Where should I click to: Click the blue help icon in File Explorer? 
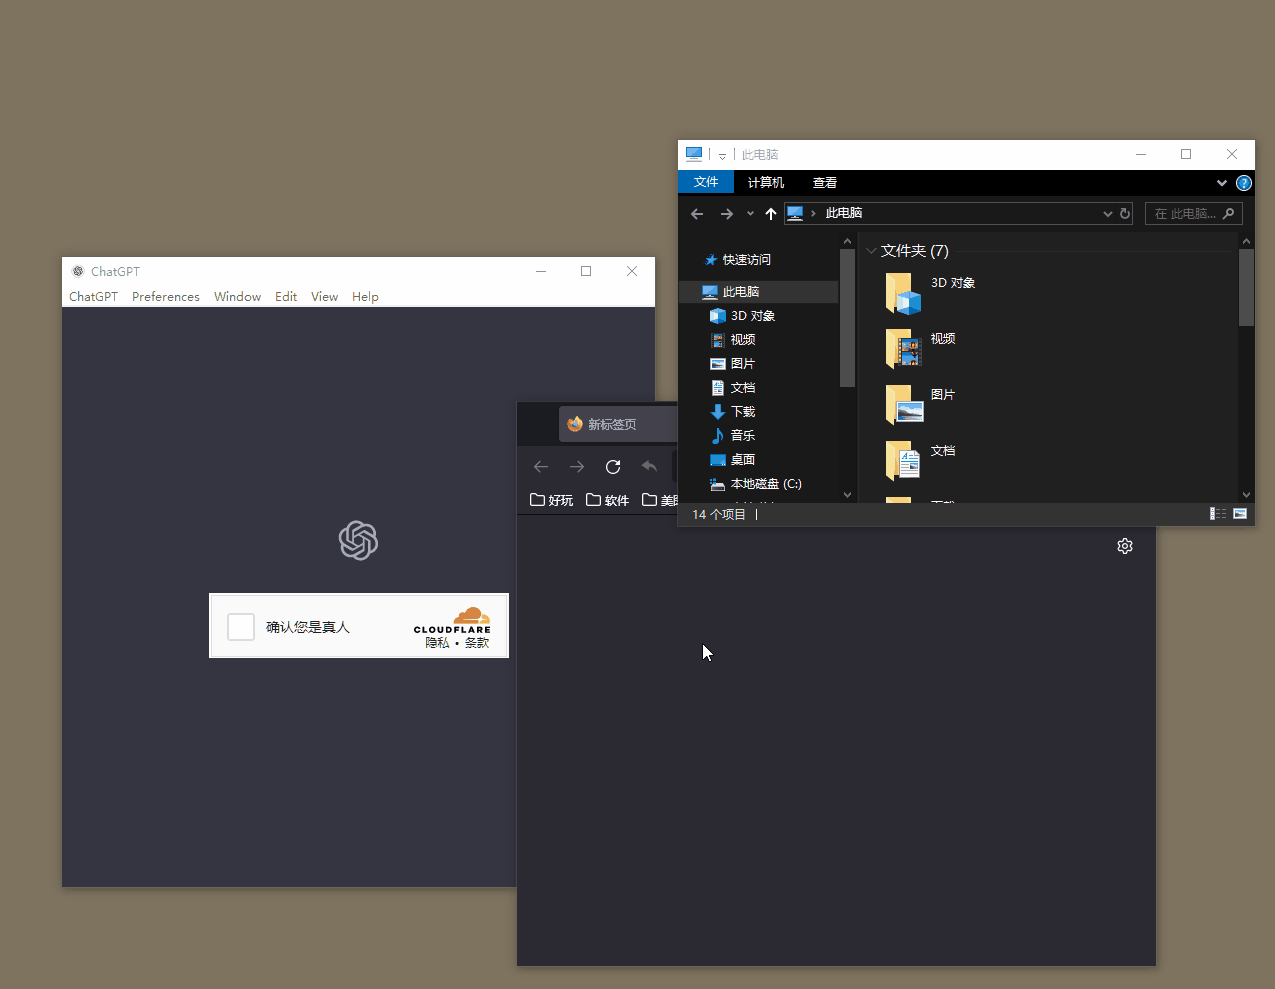click(1243, 183)
